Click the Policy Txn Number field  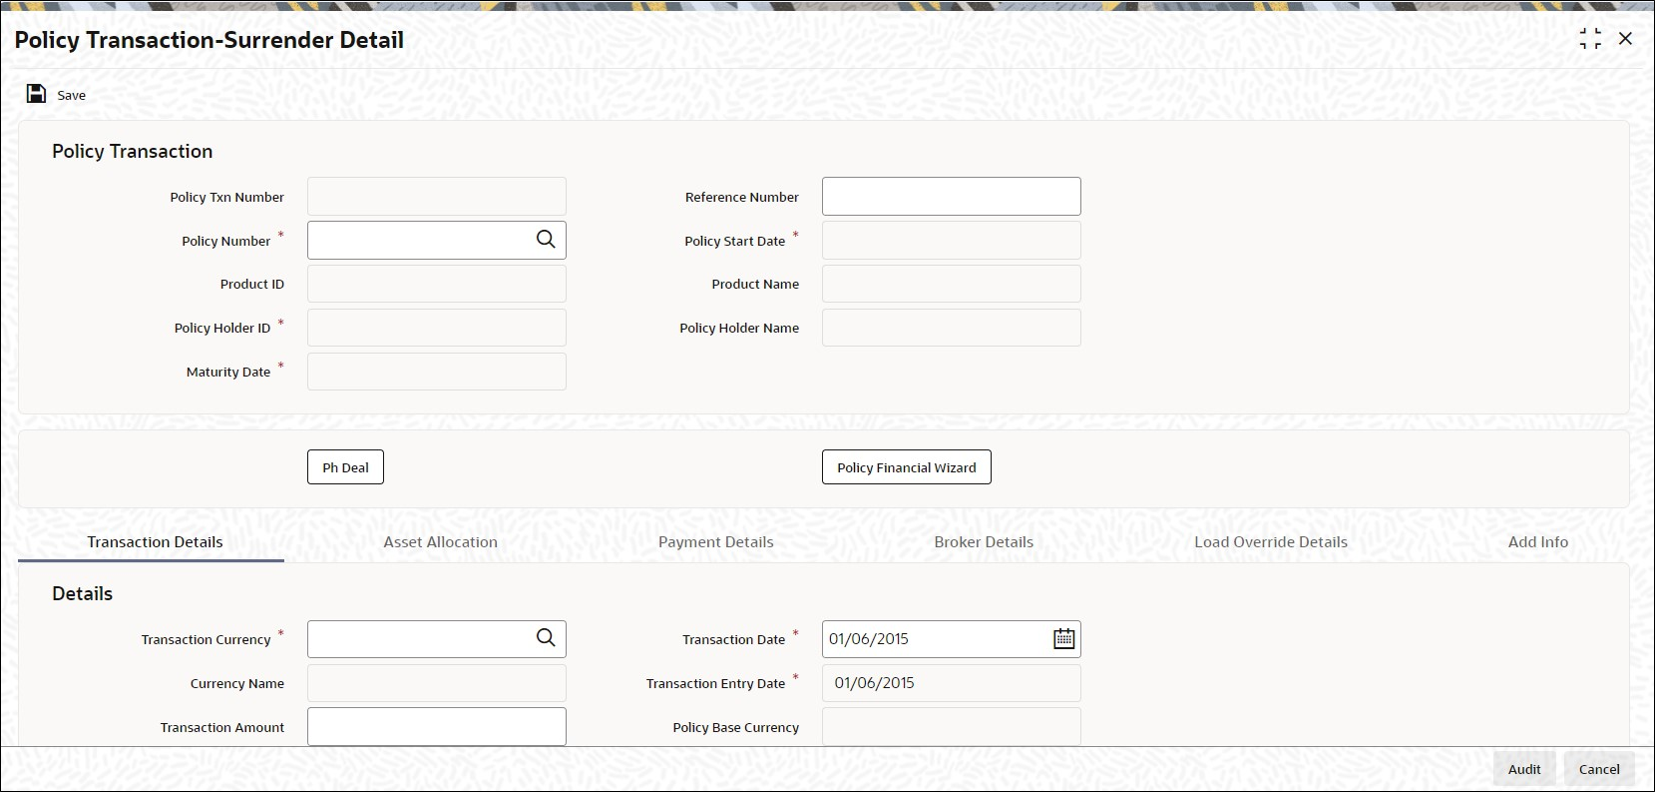click(436, 196)
